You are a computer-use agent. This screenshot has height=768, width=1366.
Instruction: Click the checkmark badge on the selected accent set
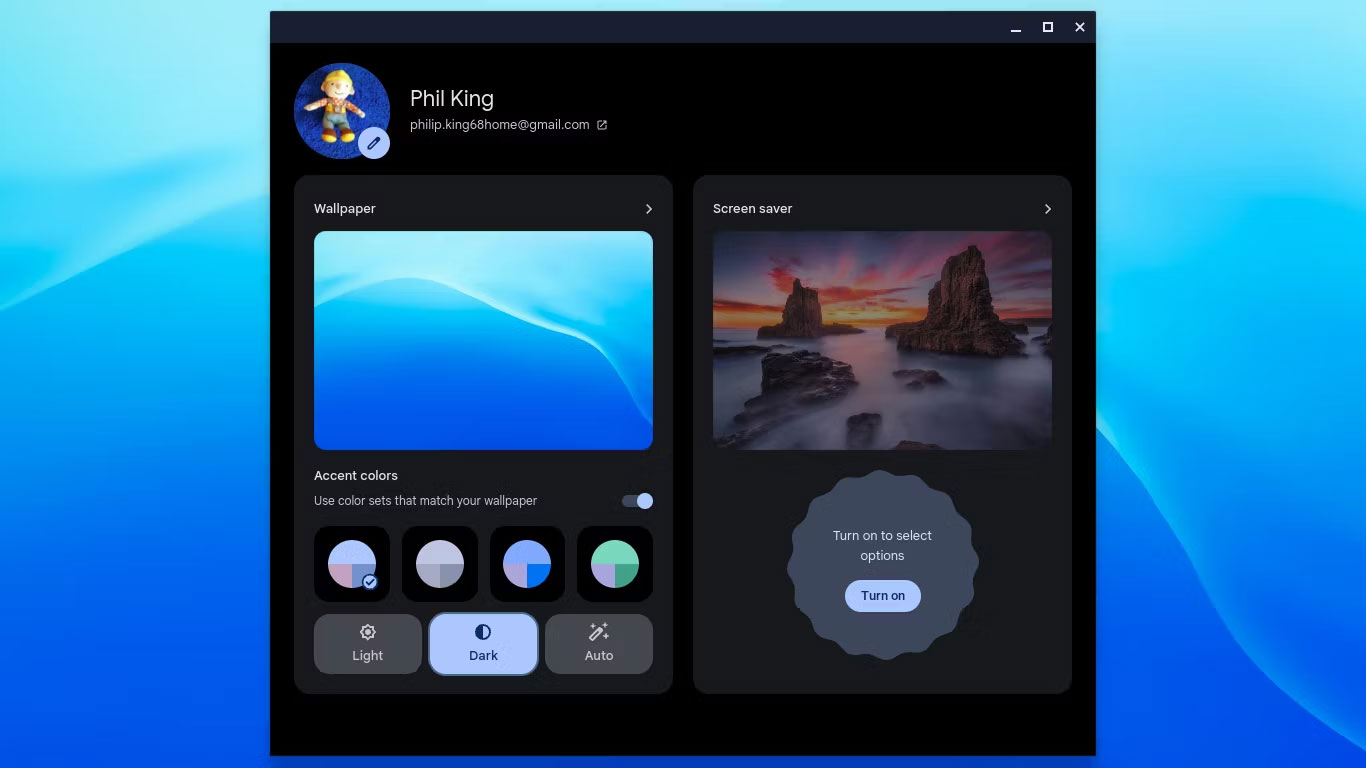(x=369, y=581)
